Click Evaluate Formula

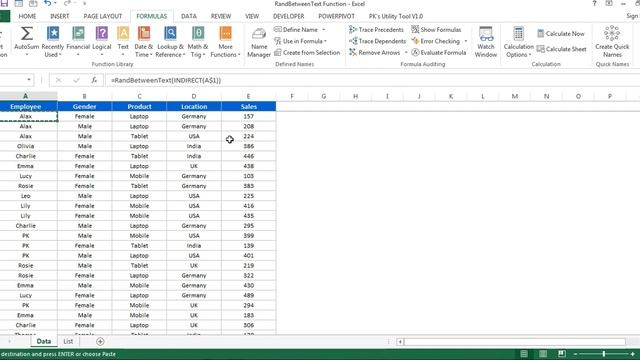[439, 53]
